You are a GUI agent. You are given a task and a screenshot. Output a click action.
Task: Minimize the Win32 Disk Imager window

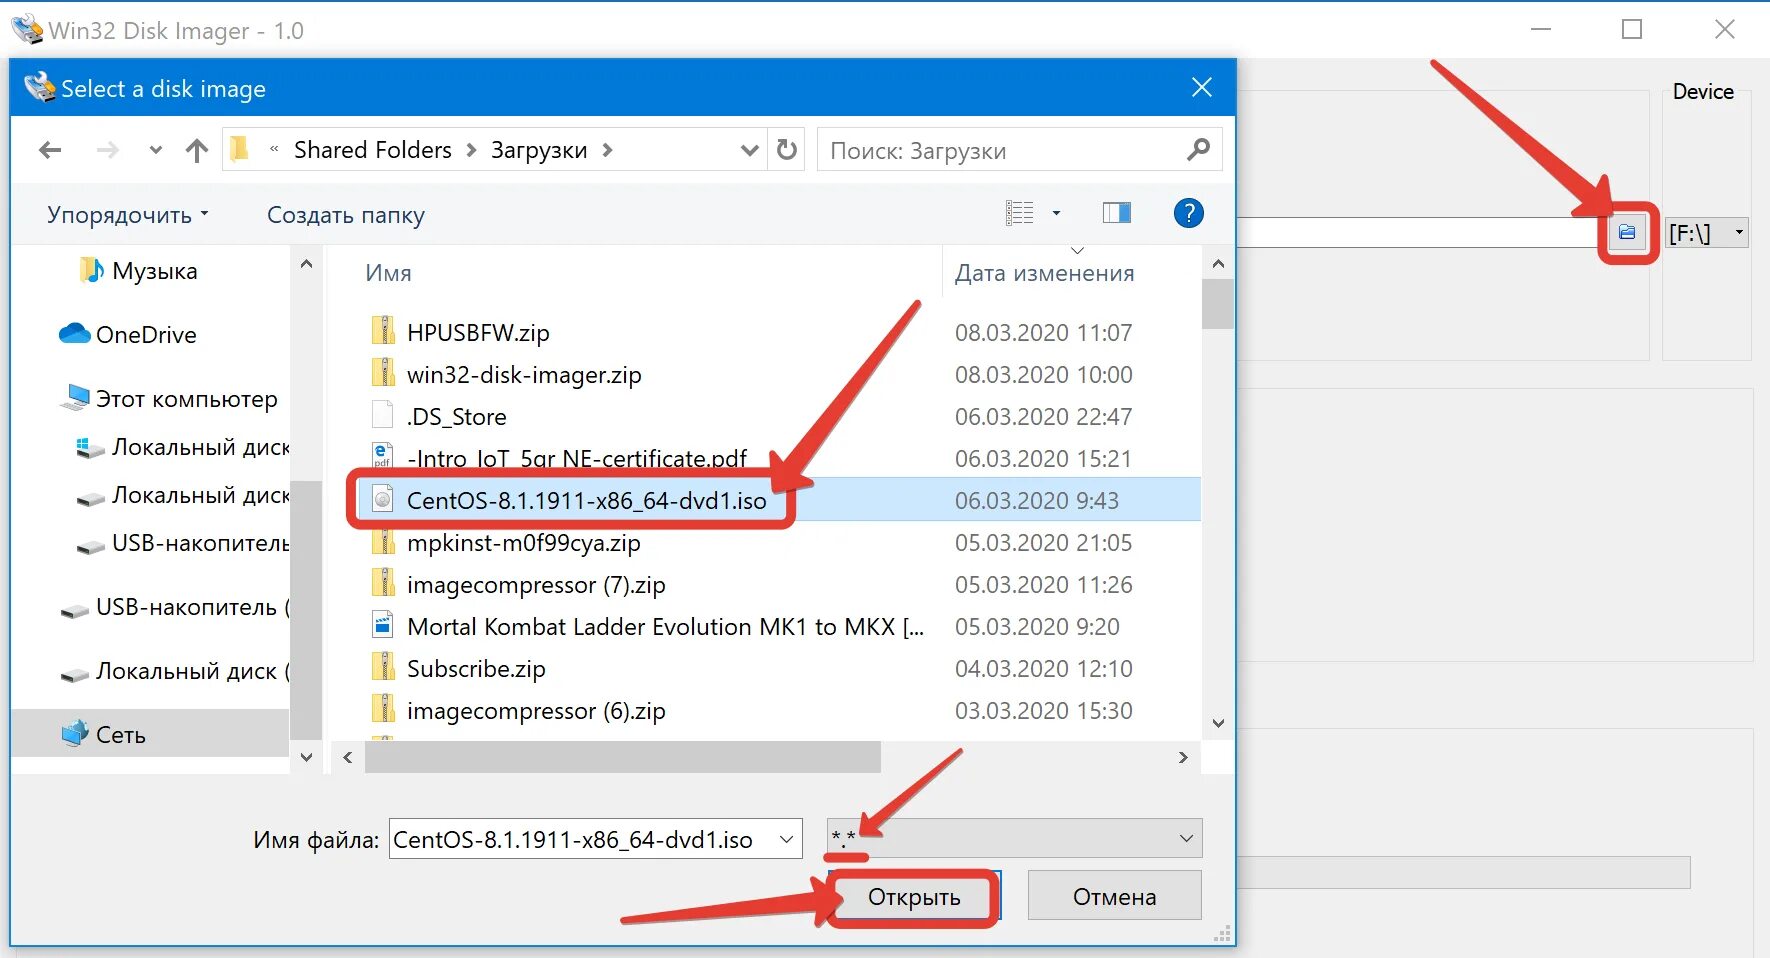1541,30
